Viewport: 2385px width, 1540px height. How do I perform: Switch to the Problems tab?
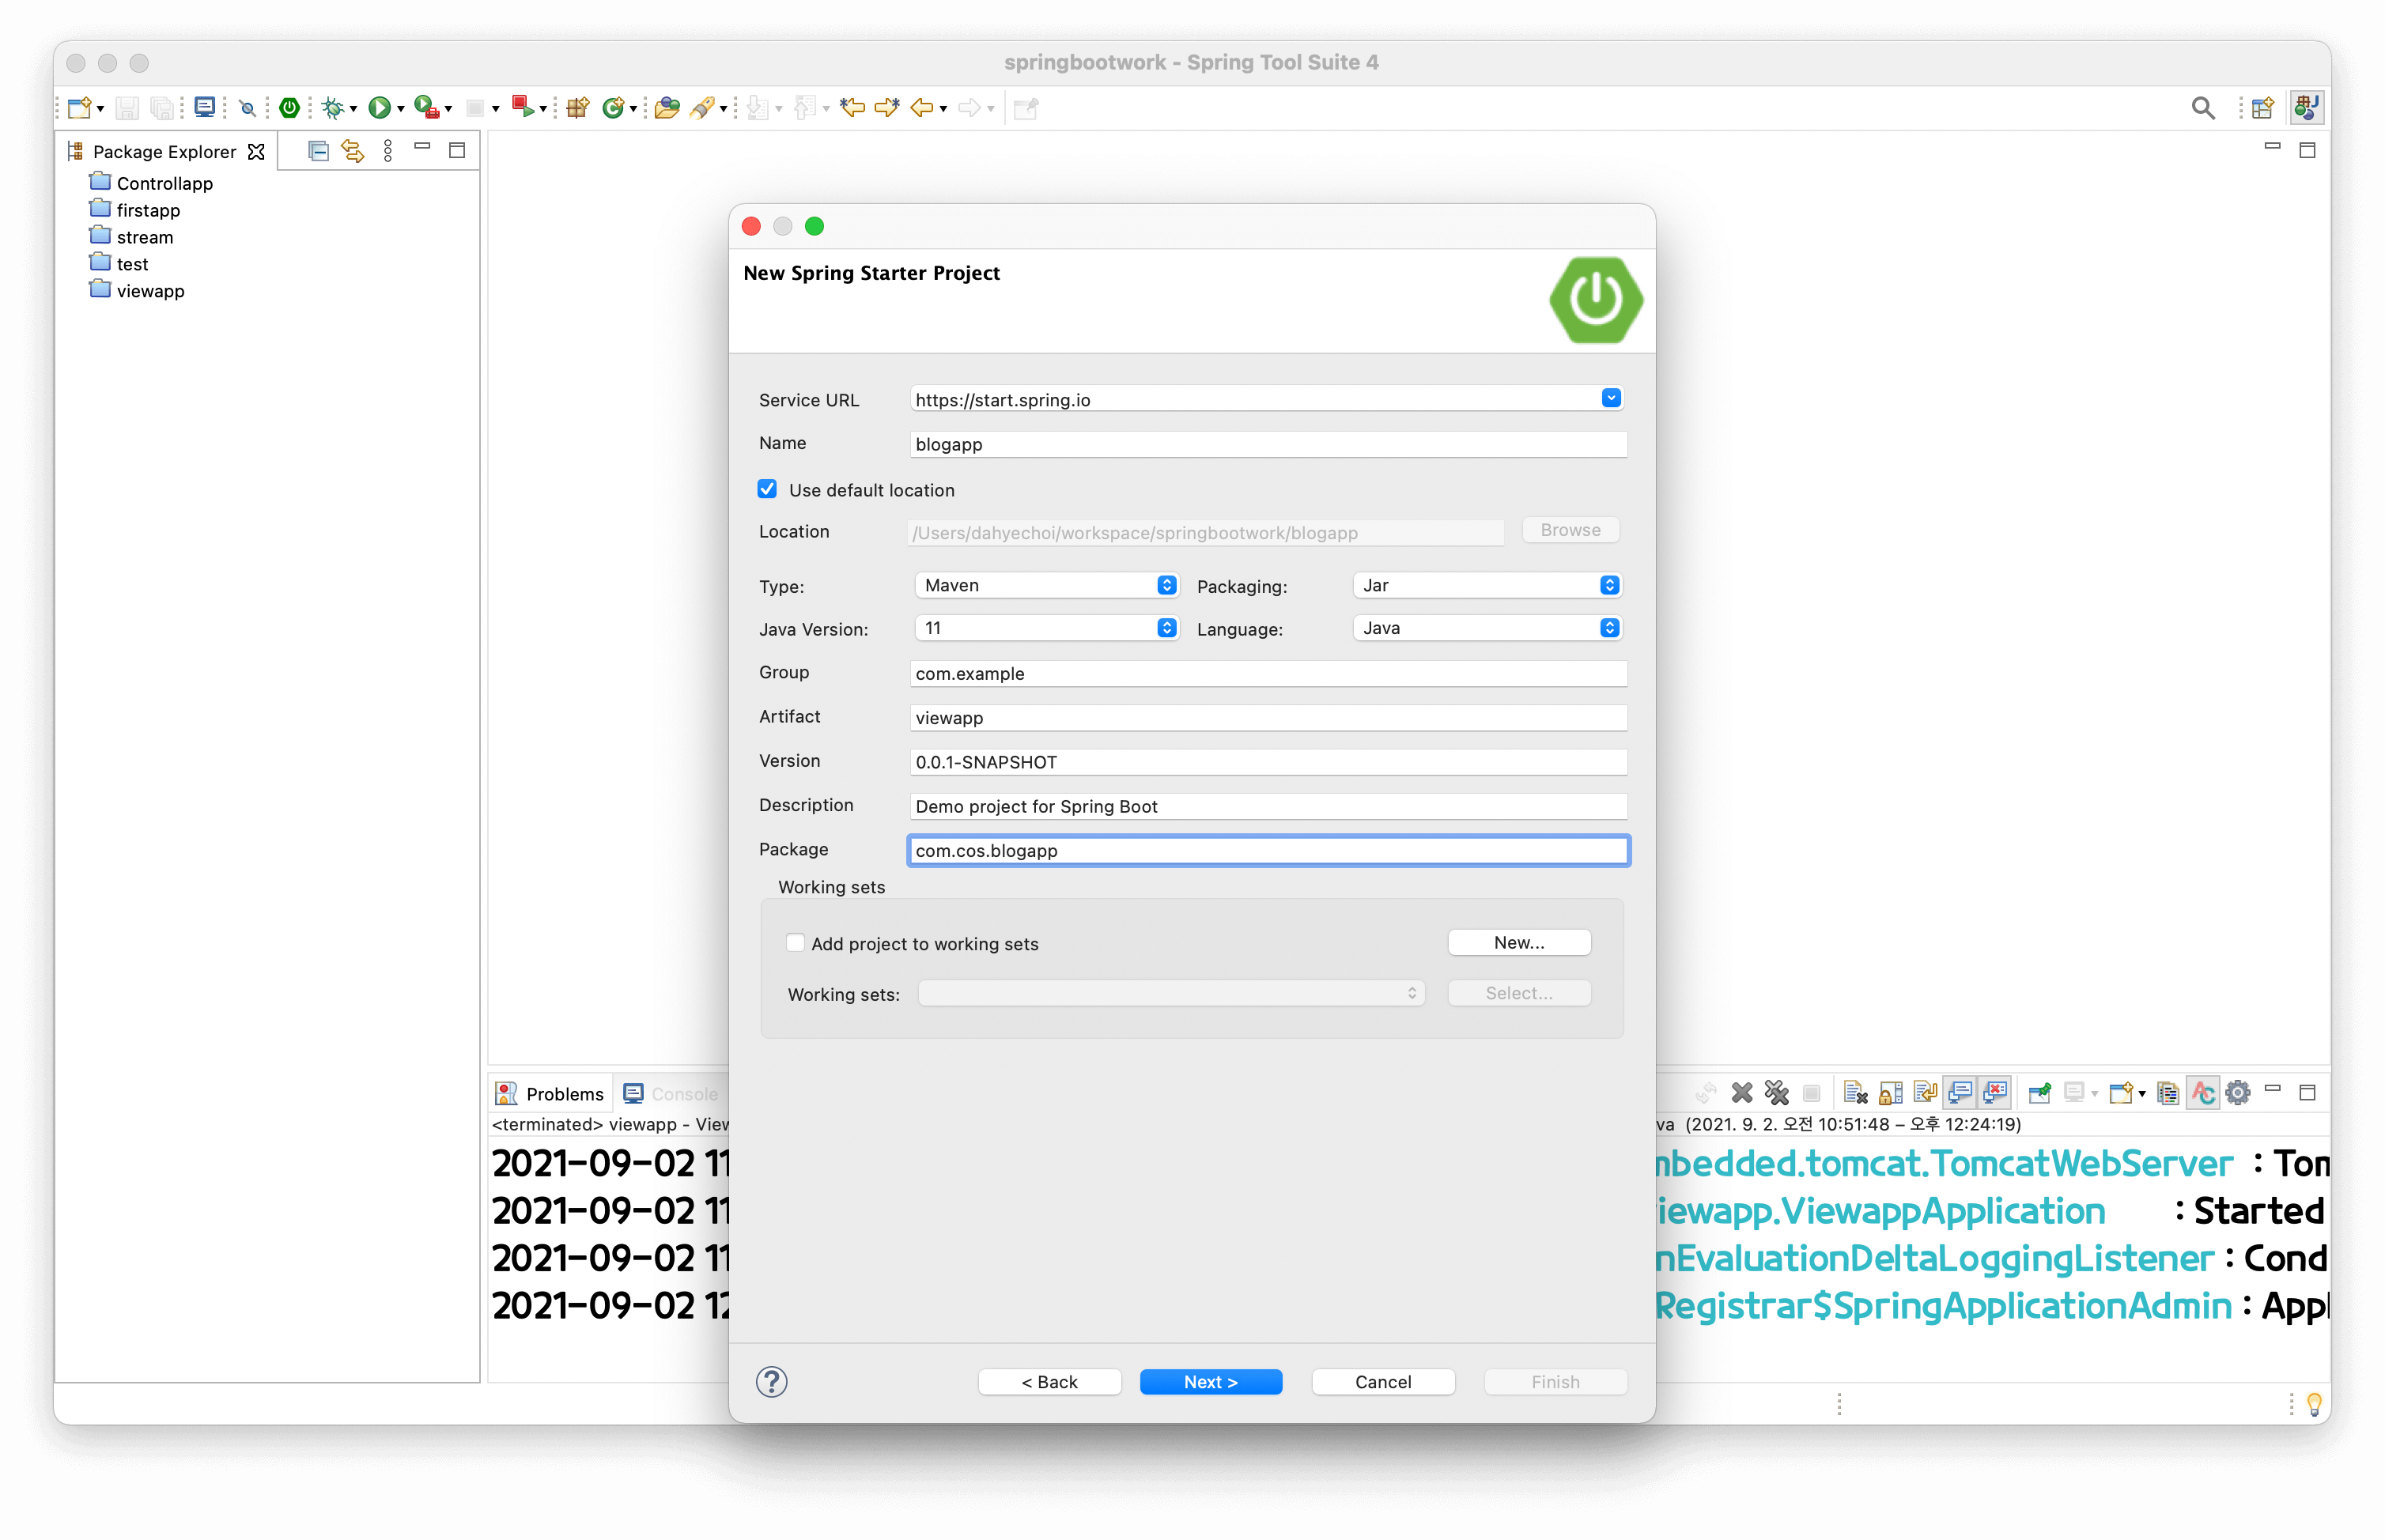550,1094
